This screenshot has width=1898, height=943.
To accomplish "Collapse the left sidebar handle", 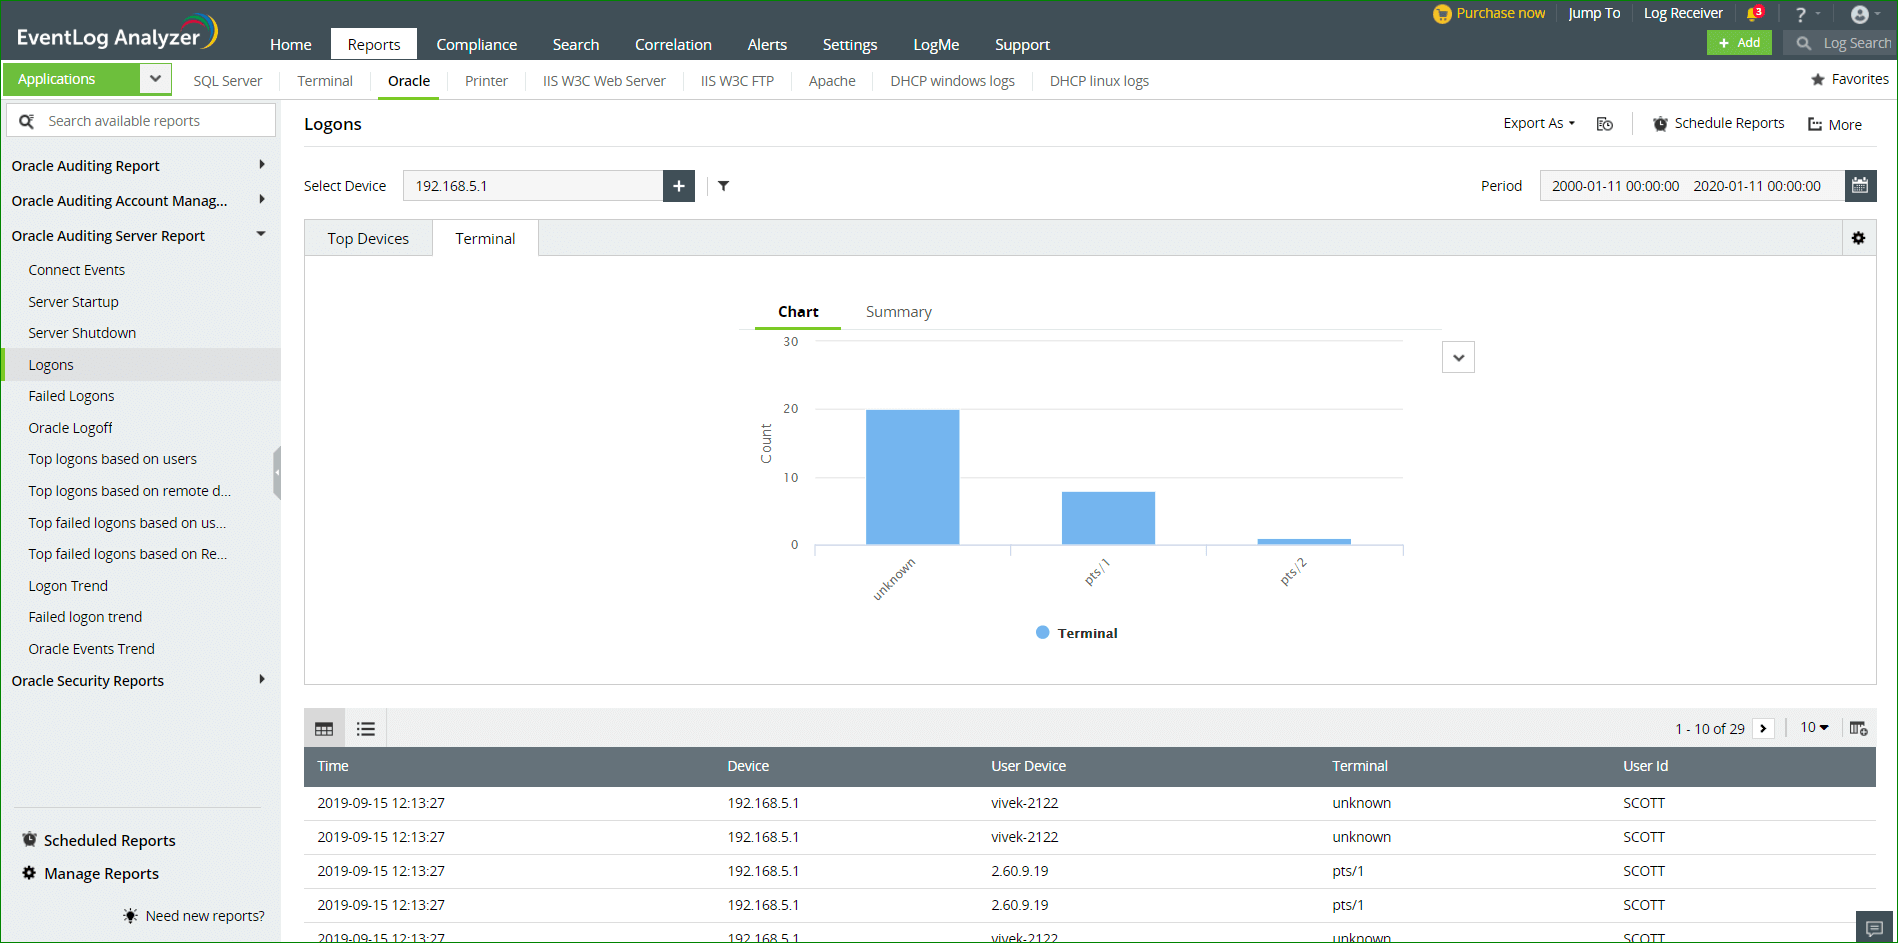I will 277,472.
